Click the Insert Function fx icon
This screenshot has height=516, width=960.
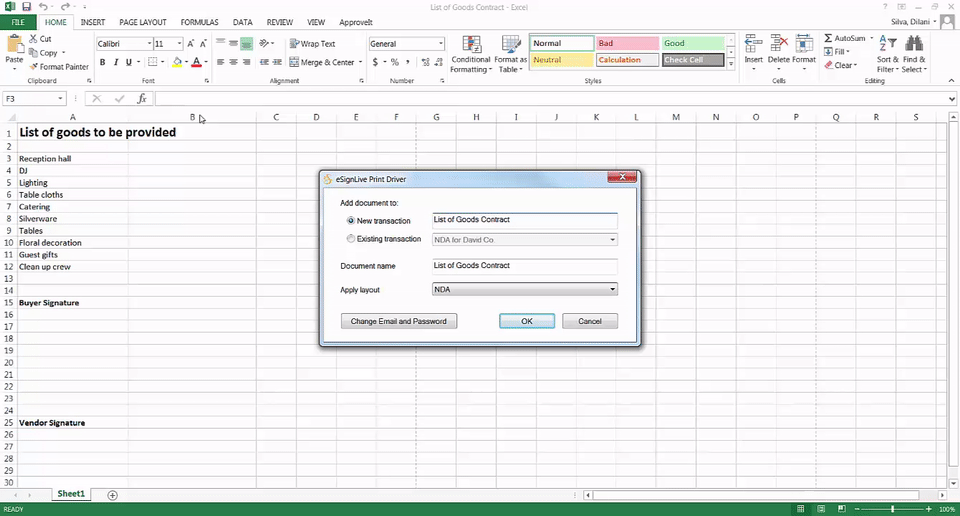coord(141,99)
